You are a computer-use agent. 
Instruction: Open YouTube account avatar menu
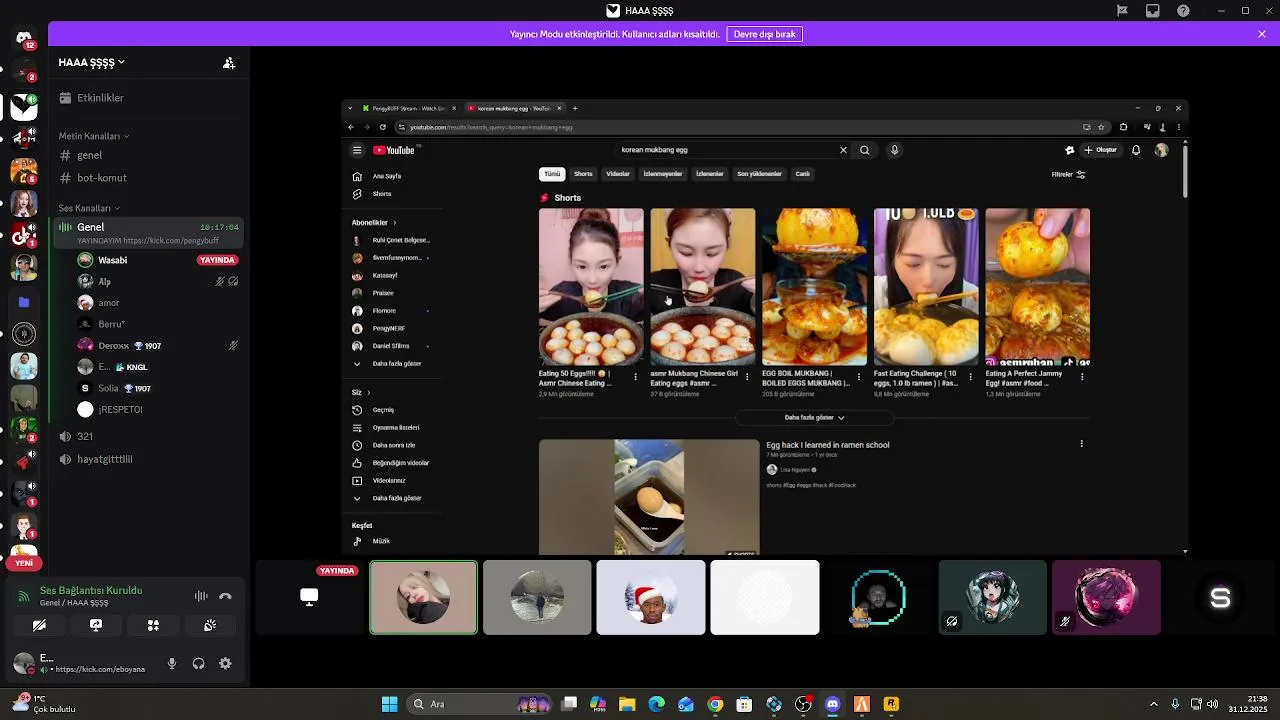(1161, 150)
